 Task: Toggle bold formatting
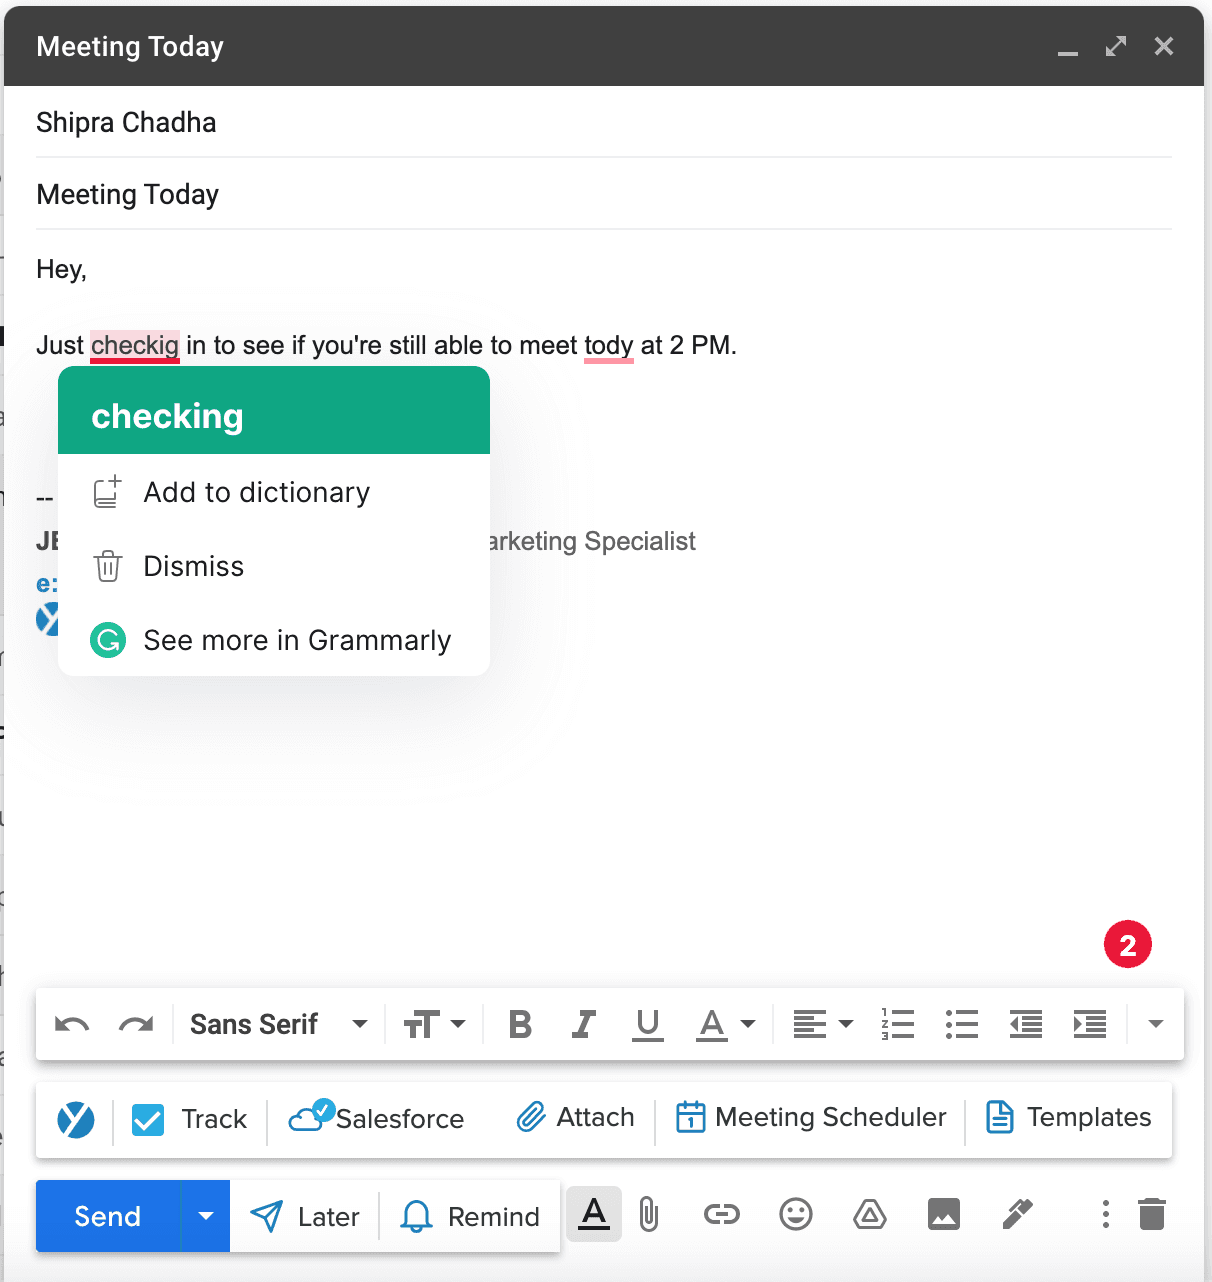[x=519, y=1024]
